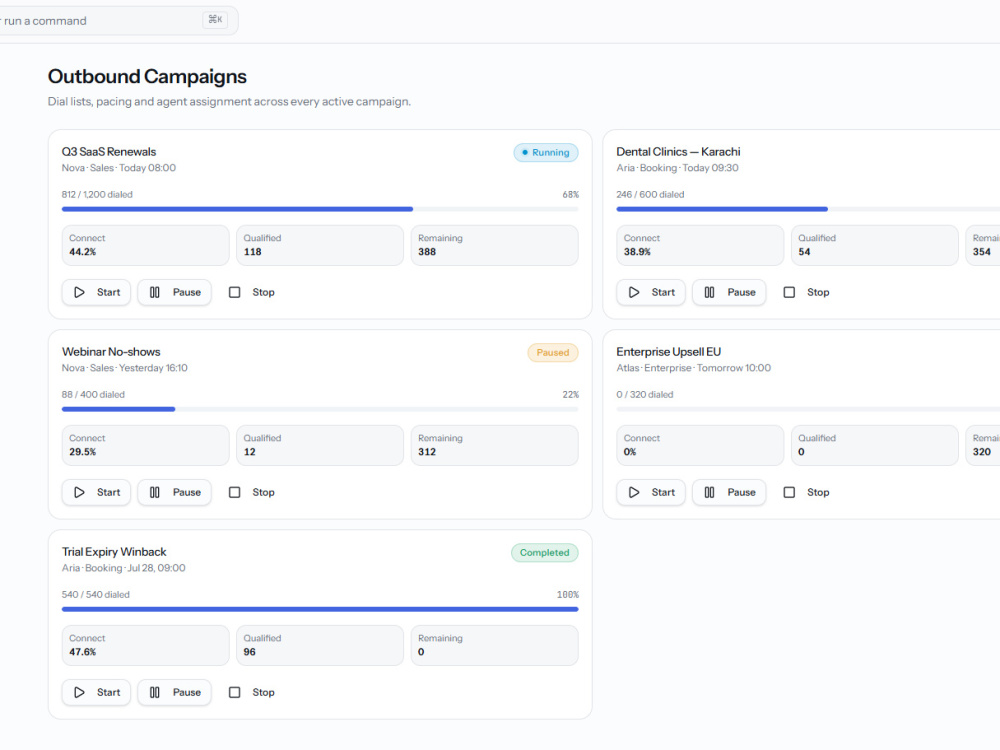Stop the Dental Clinics — Karachi campaign
The image size is (1000, 750).
[x=807, y=292]
